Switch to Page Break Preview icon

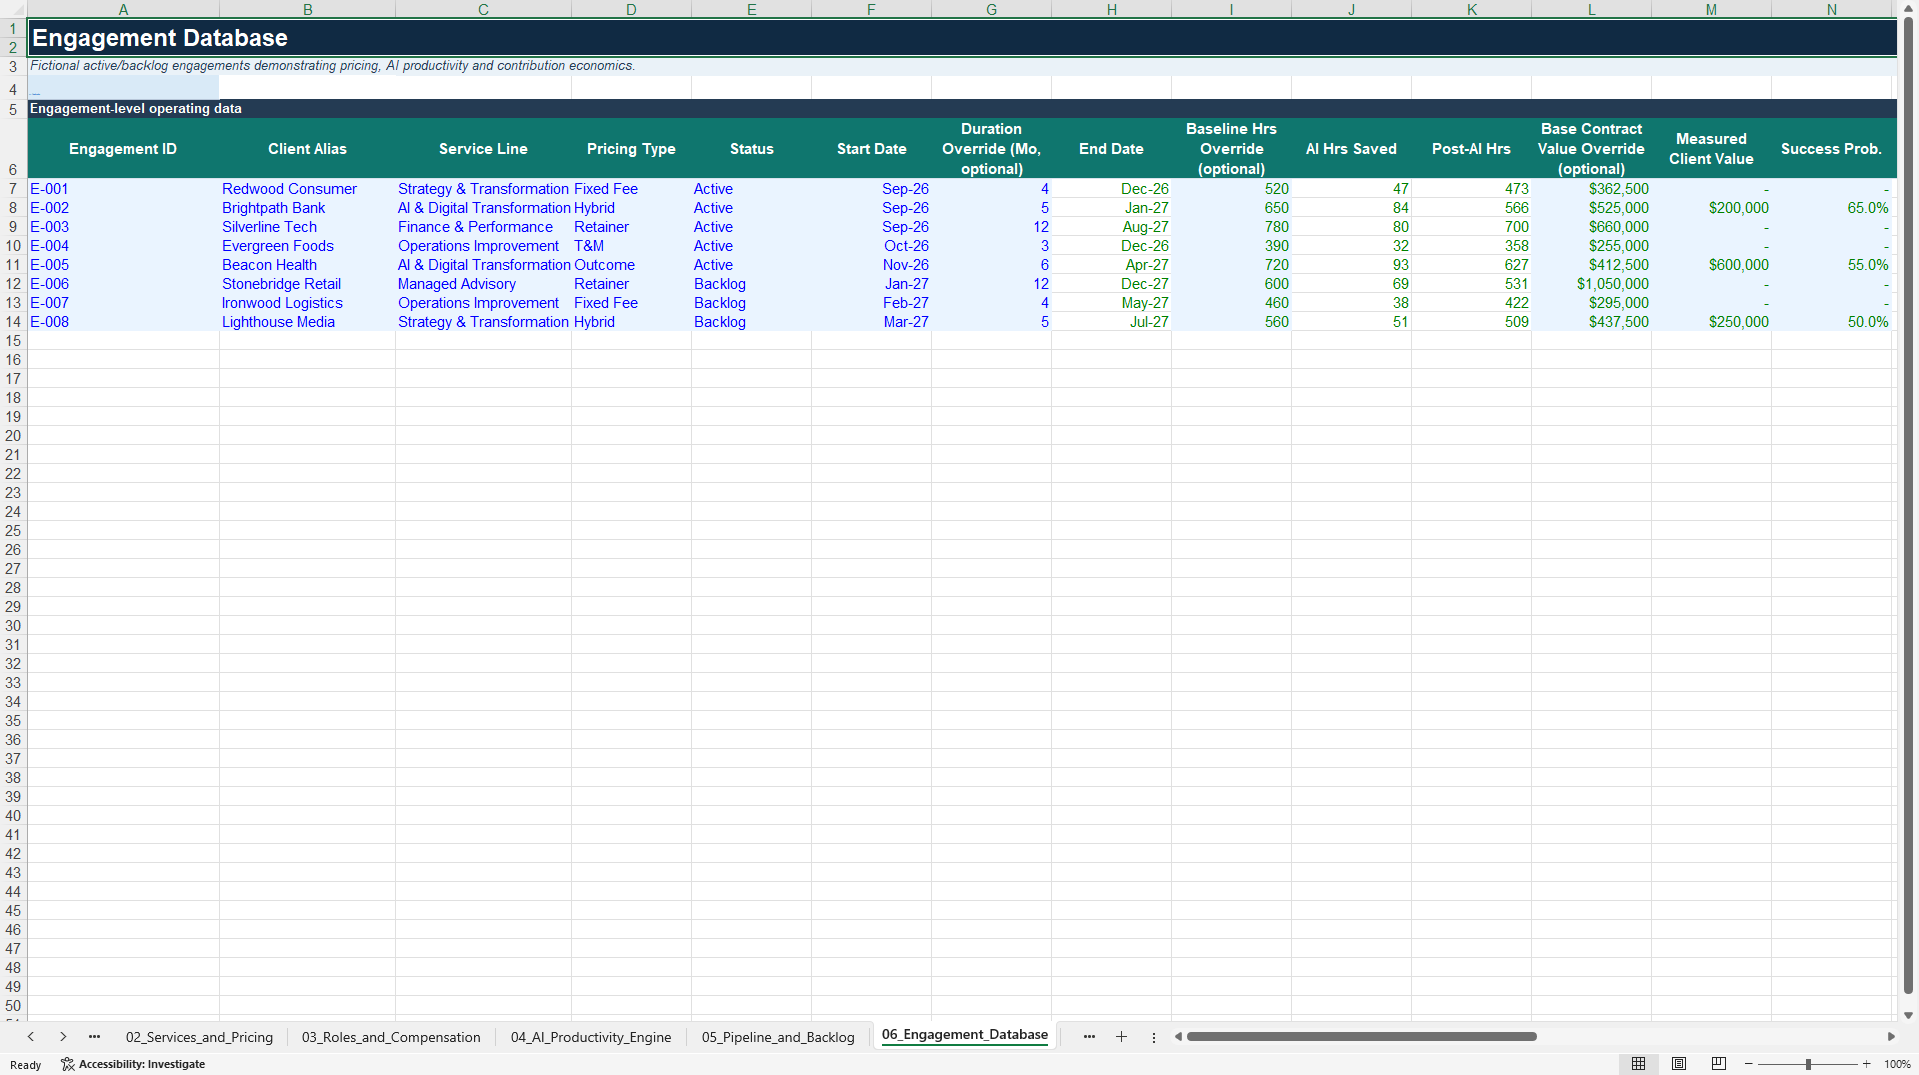pos(1719,1064)
